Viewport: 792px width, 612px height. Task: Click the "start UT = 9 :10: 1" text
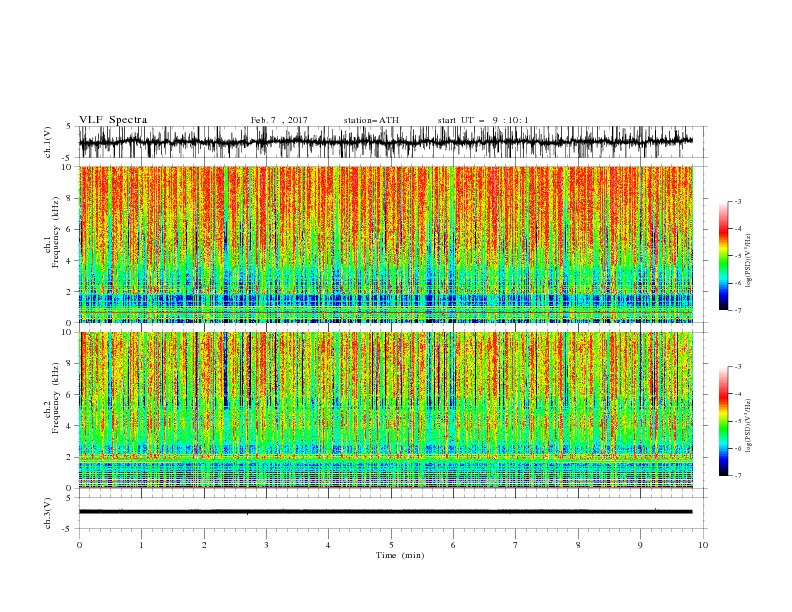pos(483,120)
